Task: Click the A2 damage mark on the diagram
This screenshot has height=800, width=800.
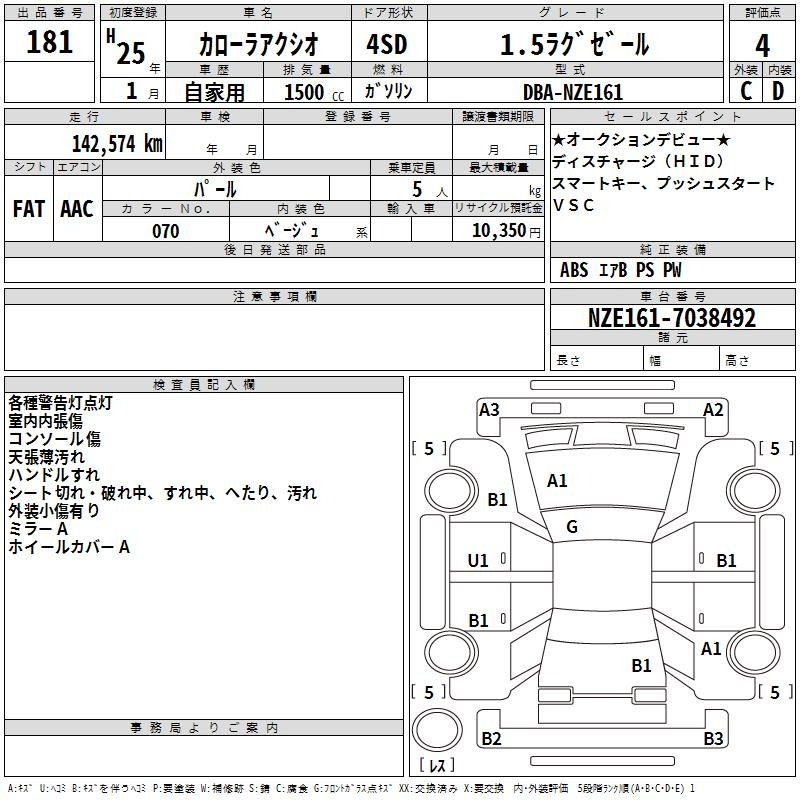Action: 713,409
